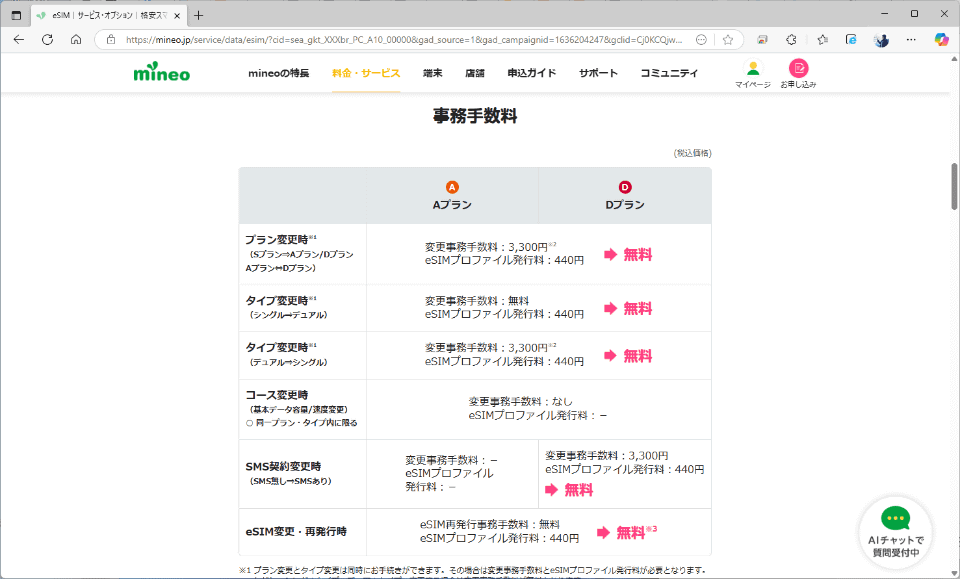Viewport: 960px width, 579px height.
Task: Click the orange A plan badge
Action: (x=452, y=187)
